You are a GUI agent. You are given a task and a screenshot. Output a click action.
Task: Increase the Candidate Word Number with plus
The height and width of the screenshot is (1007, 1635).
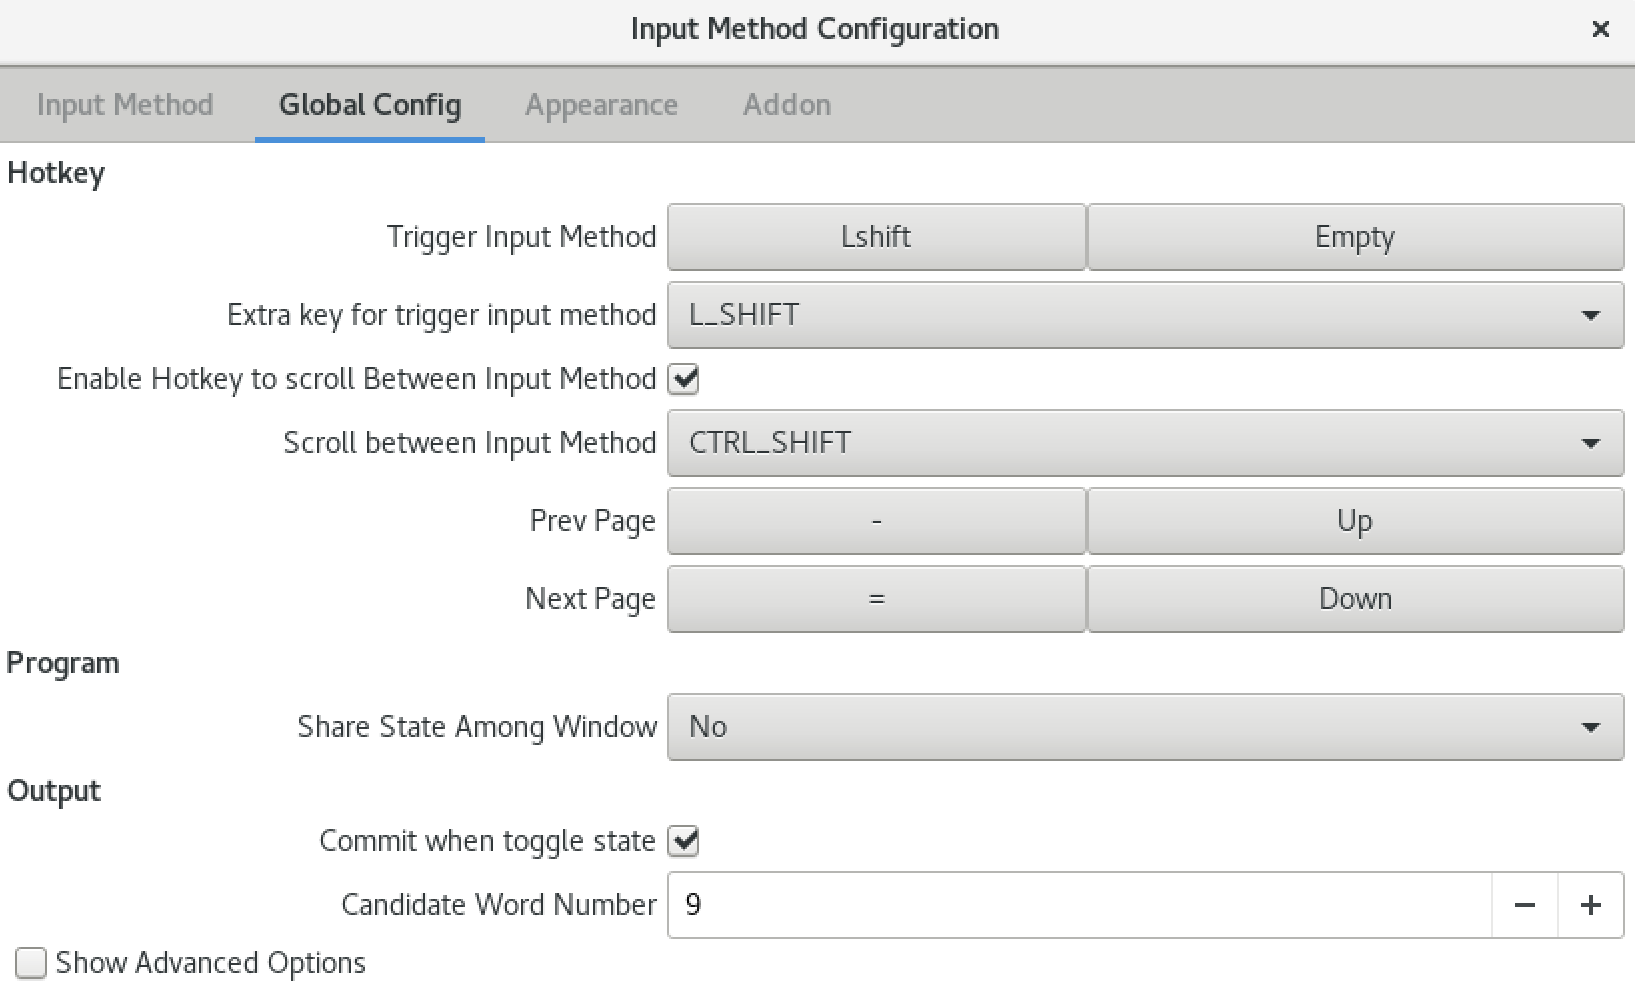pyautogui.click(x=1590, y=905)
